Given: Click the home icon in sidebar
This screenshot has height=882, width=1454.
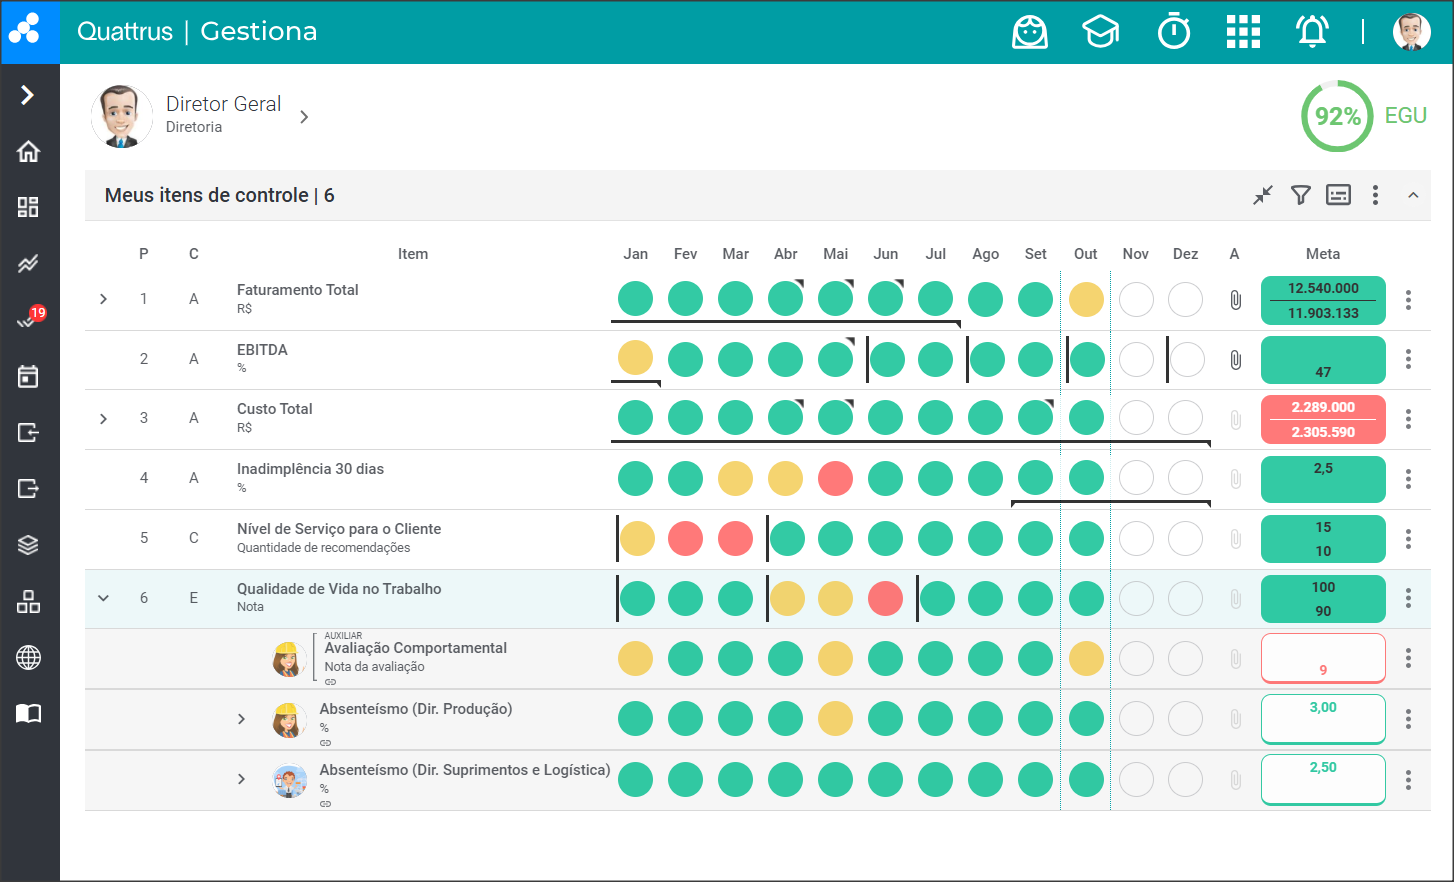Looking at the screenshot, I should pos(28,151).
